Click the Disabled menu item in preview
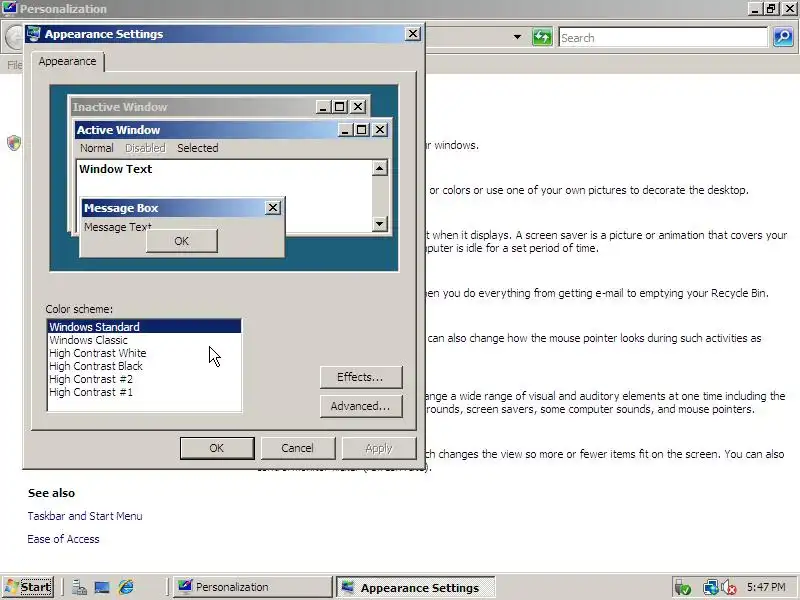This screenshot has width=800, height=600. coord(145,148)
